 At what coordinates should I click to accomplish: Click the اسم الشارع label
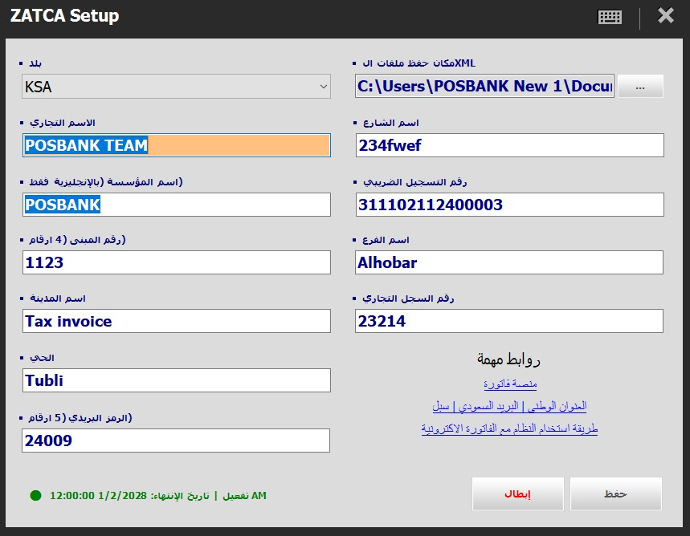[391, 123]
